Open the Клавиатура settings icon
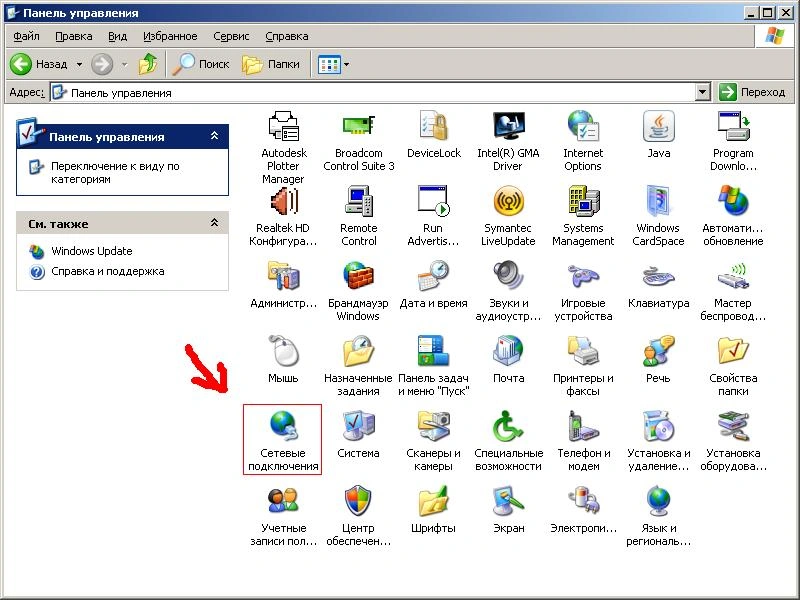 pyautogui.click(x=658, y=276)
